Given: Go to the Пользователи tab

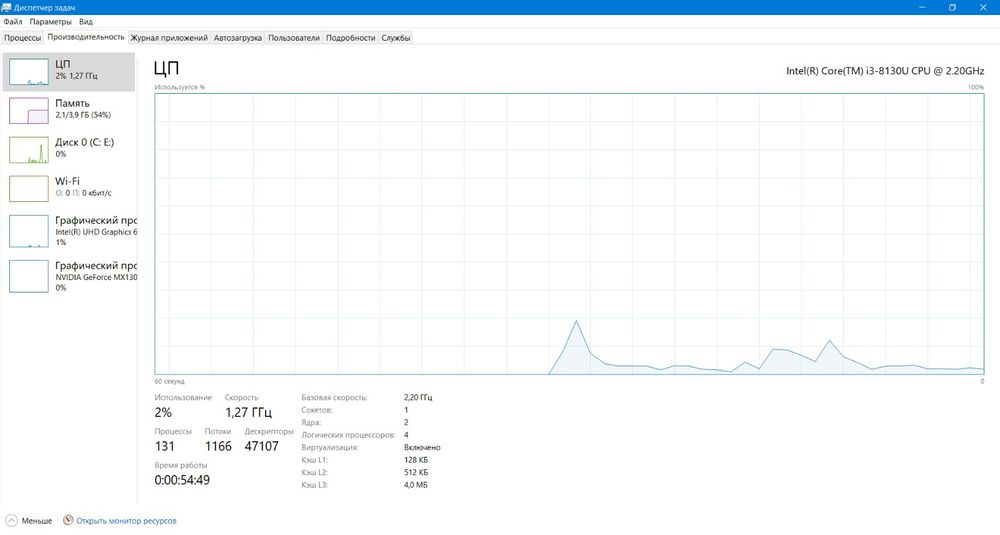Looking at the screenshot, I should click(x=293, y=38).
